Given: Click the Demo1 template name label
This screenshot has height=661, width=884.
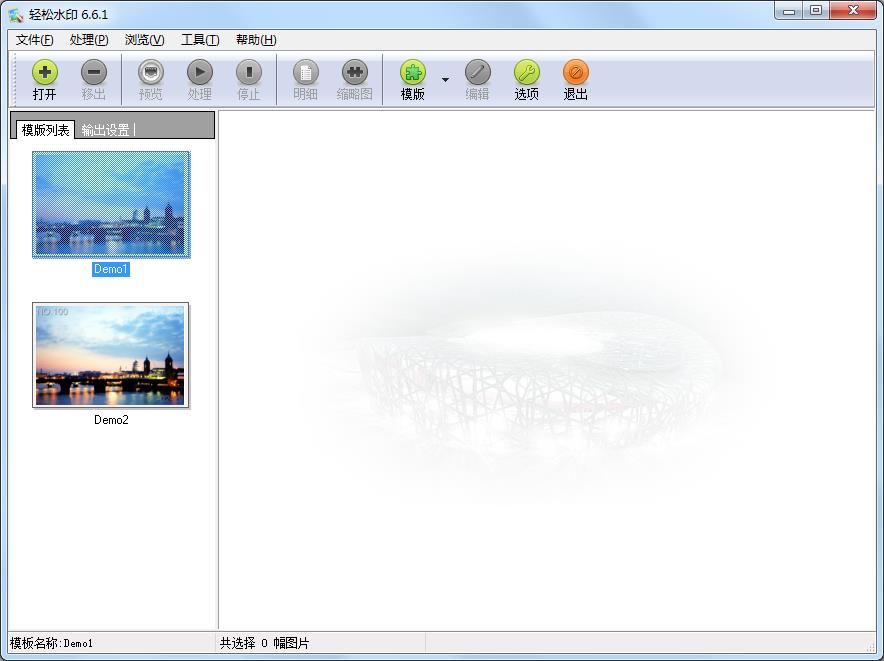Looking at the screenshot, I should 110,269.
